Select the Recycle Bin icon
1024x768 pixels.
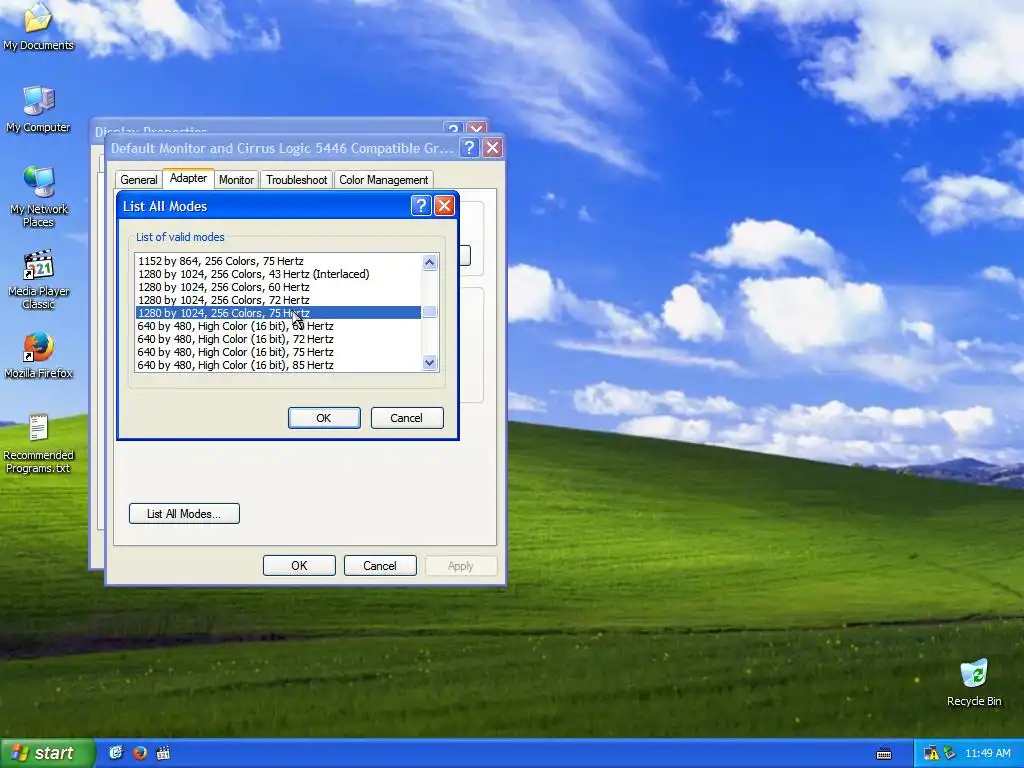tap(974, 683)
